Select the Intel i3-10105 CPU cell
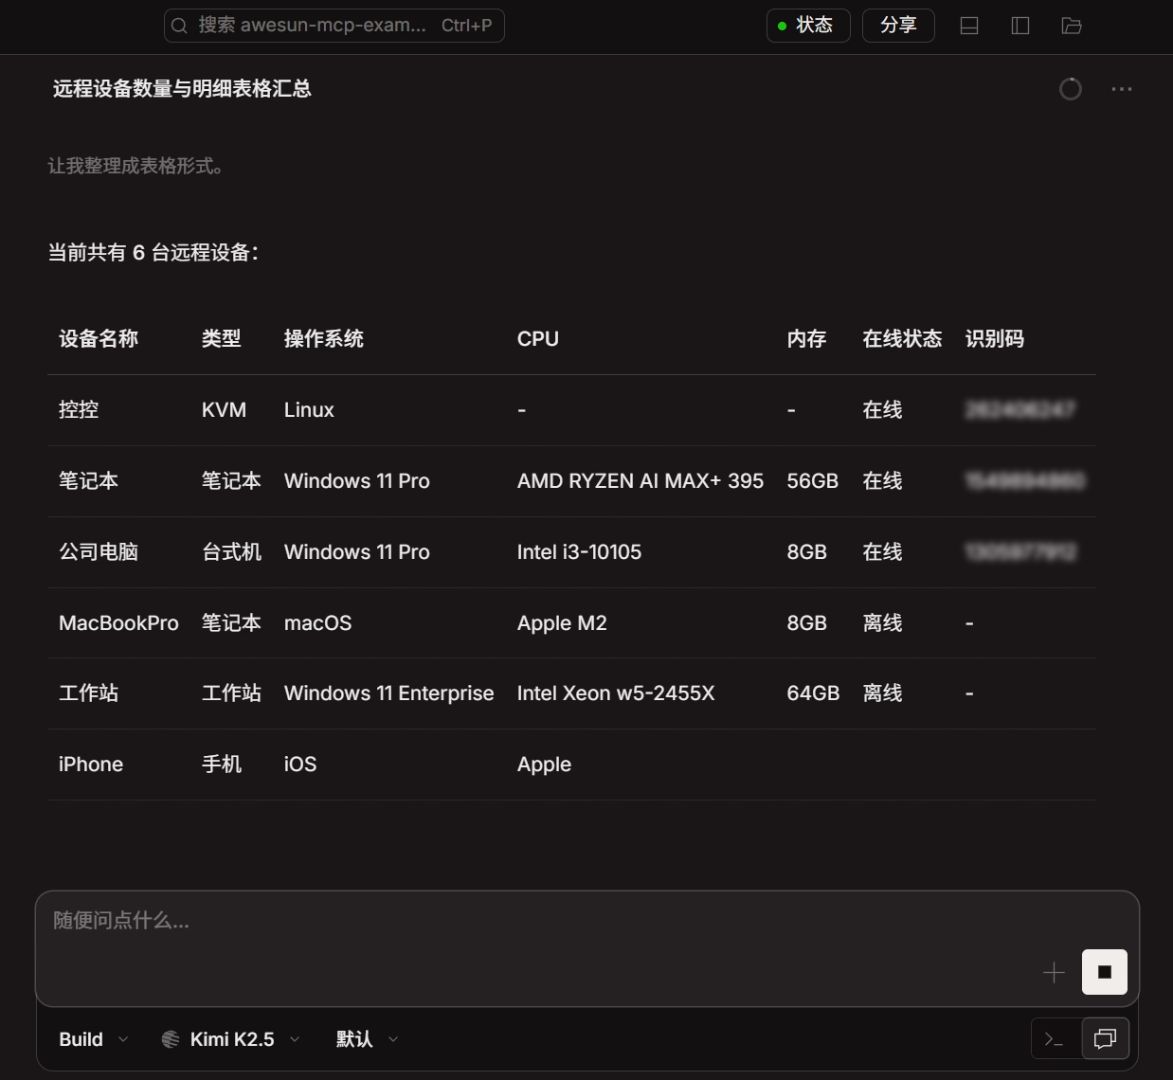This screenshot has height=1080, width=1173. pyautogui.click(x=579, y=552)
